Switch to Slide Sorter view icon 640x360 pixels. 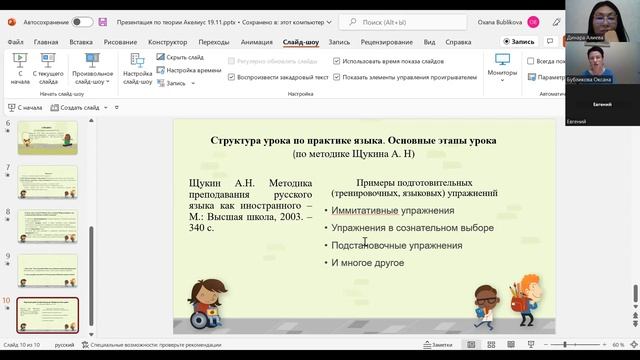(x=491, y=345)
